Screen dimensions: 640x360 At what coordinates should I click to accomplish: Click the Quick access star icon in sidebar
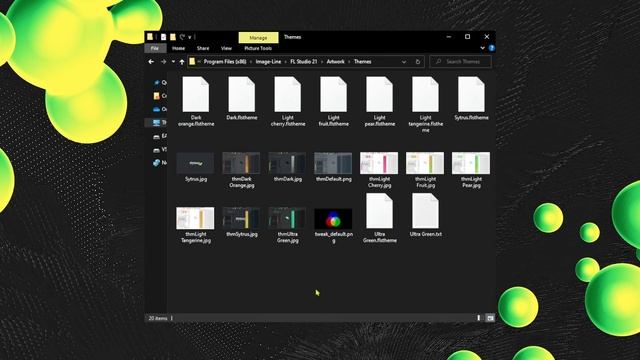pyautogui.click(x=157, y=82)
